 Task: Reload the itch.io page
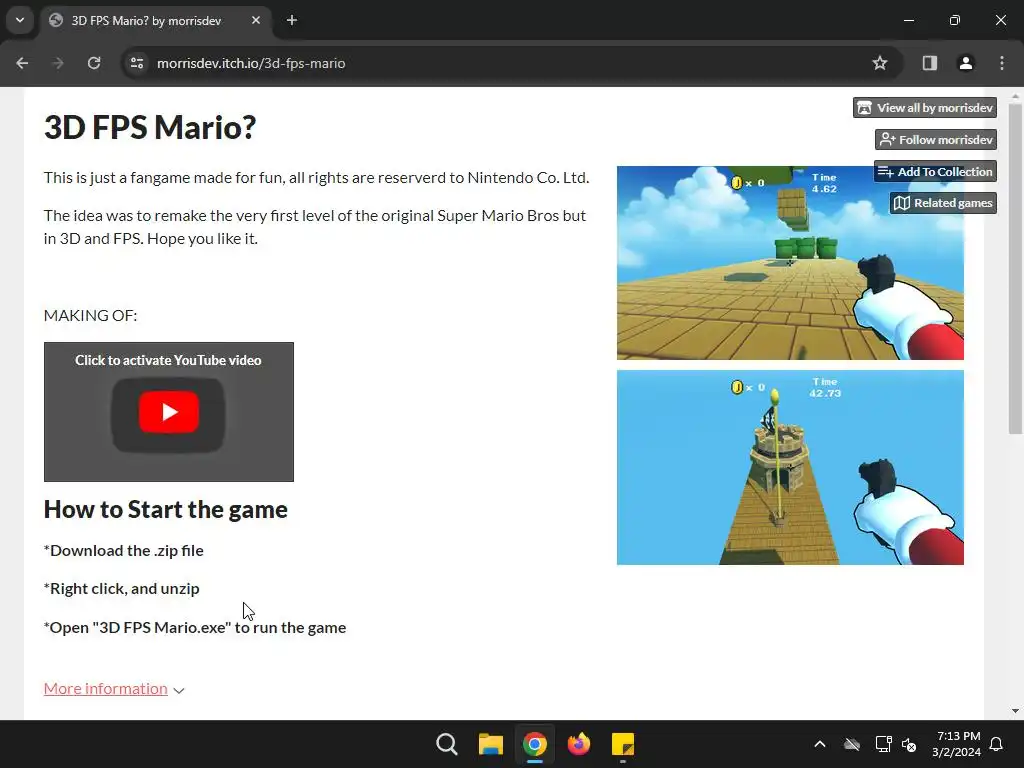tap(94, 63)
